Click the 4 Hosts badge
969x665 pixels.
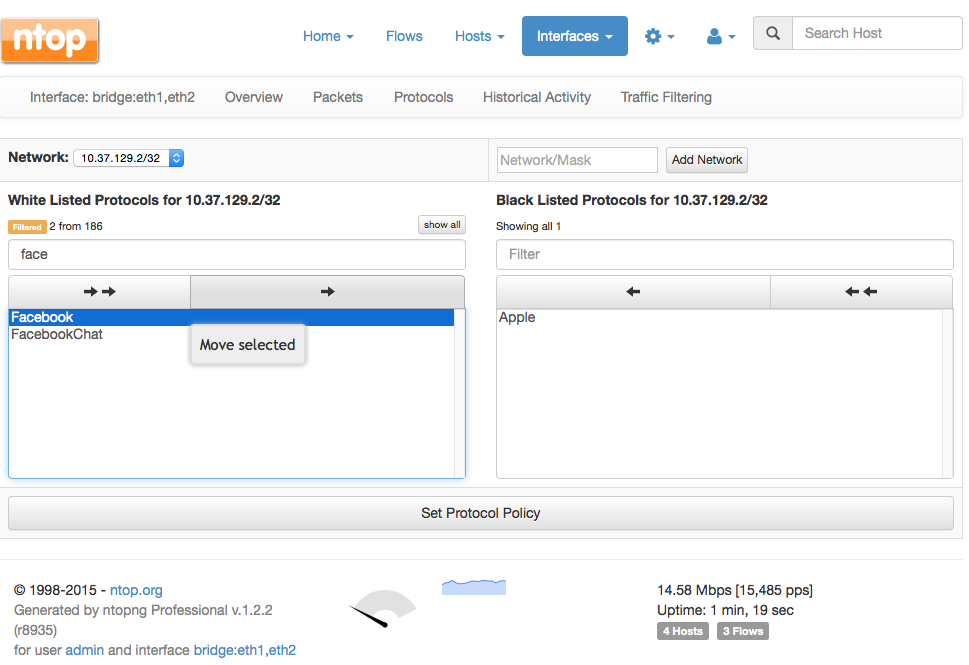click(683, 631)
